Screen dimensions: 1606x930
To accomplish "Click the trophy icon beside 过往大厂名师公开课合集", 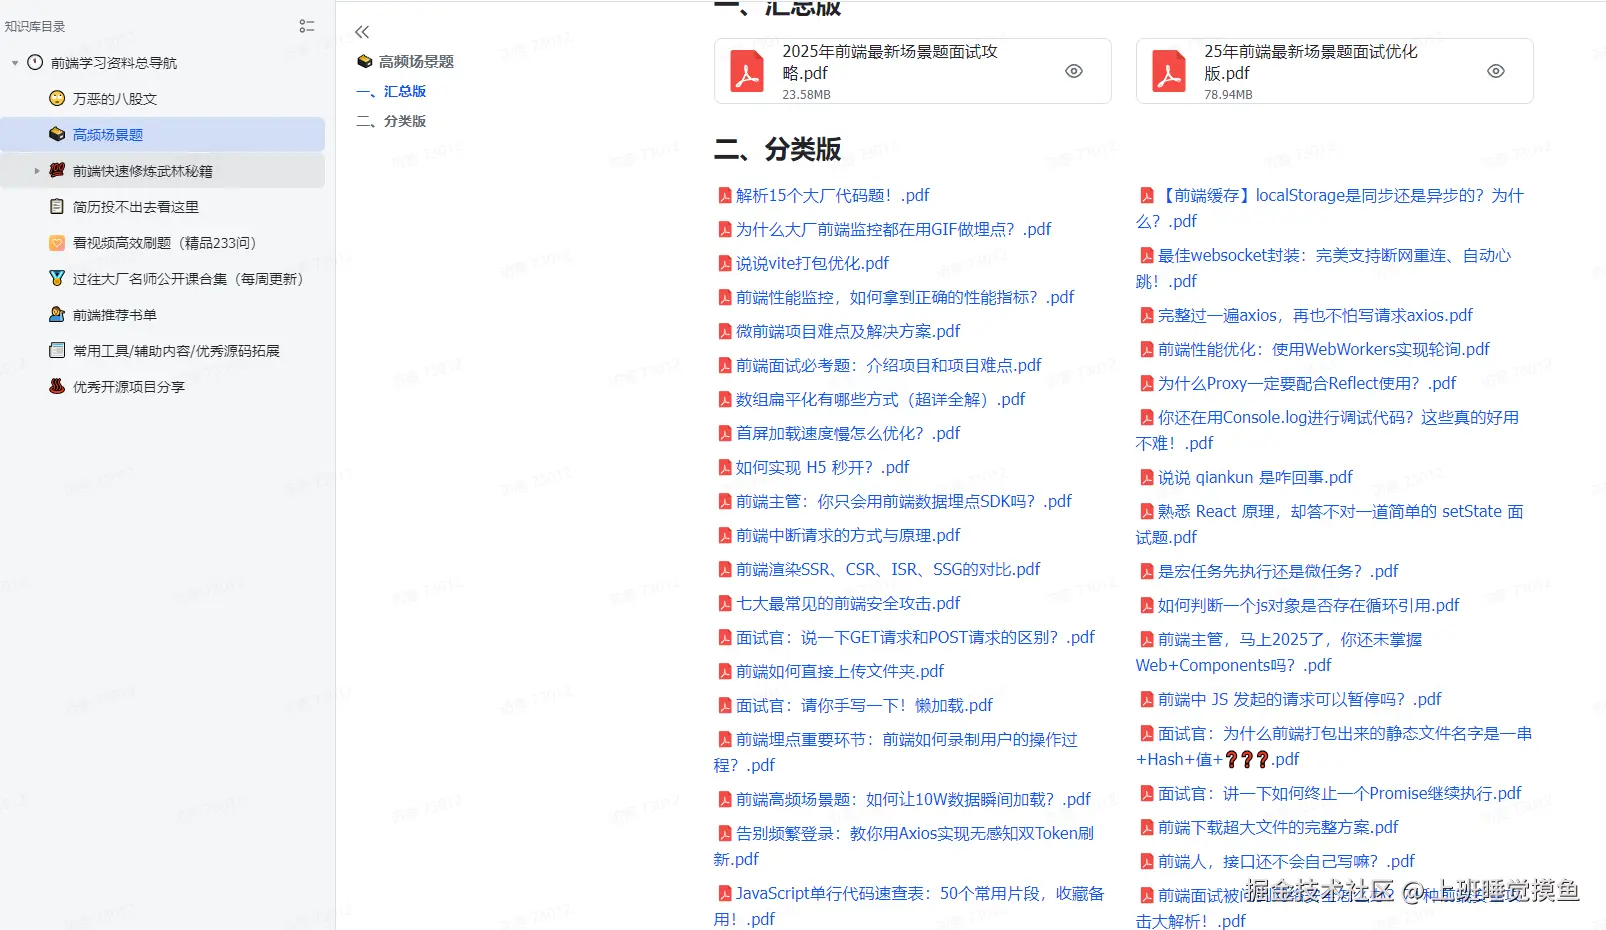I will [57, 278].
